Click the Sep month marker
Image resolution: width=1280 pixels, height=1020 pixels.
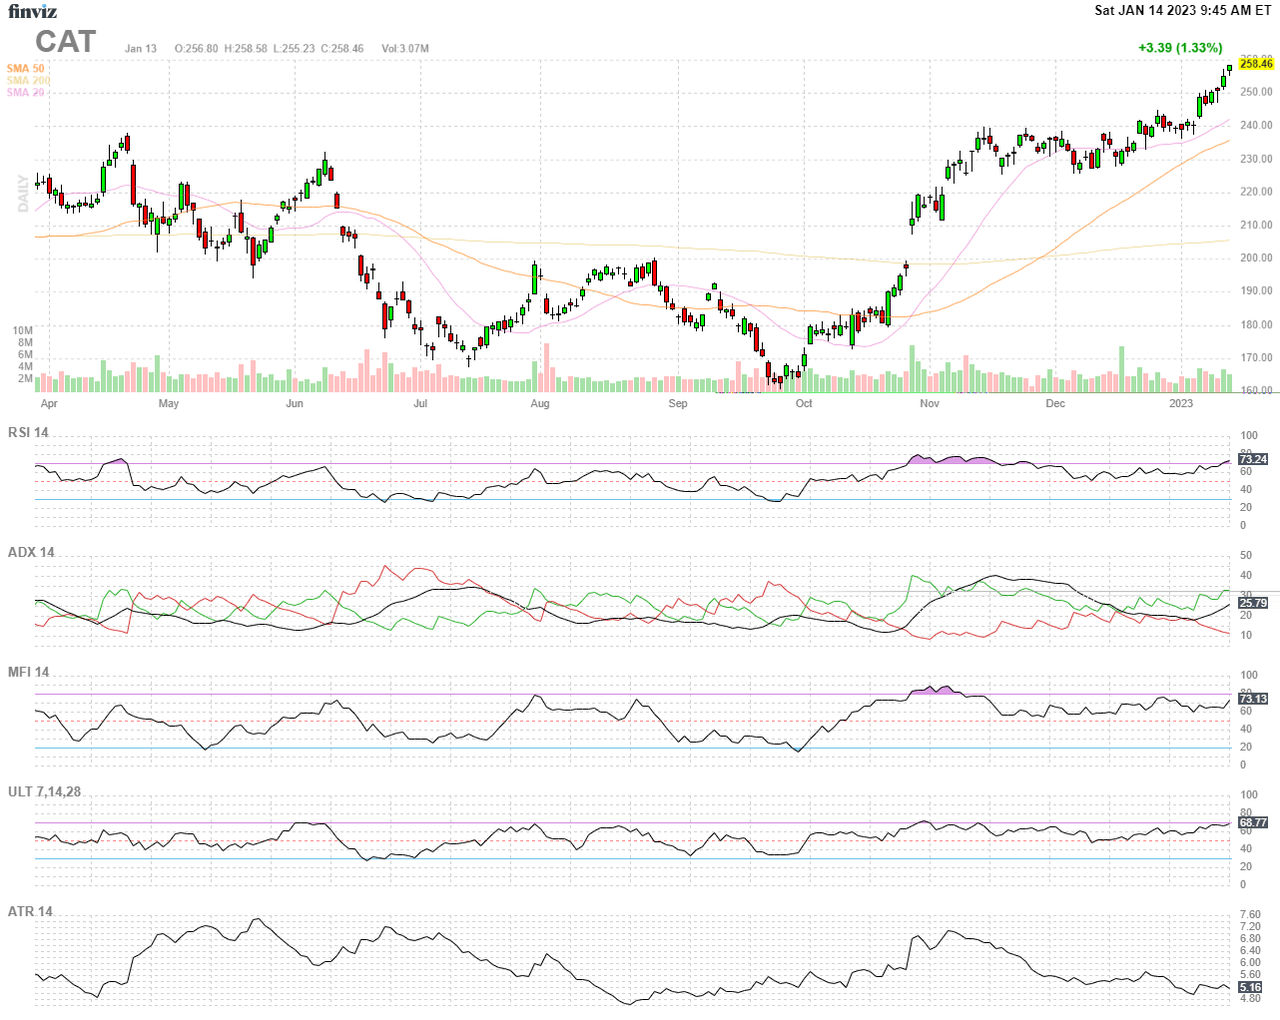click(x=678, y=404)
